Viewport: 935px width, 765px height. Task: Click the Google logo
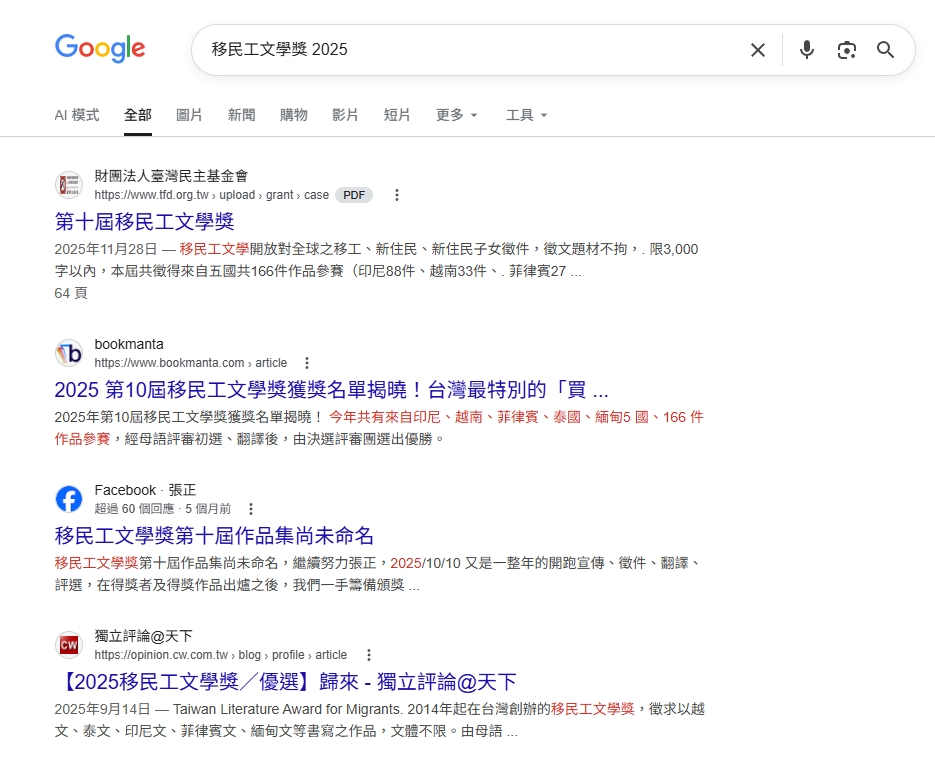point(100,48)
